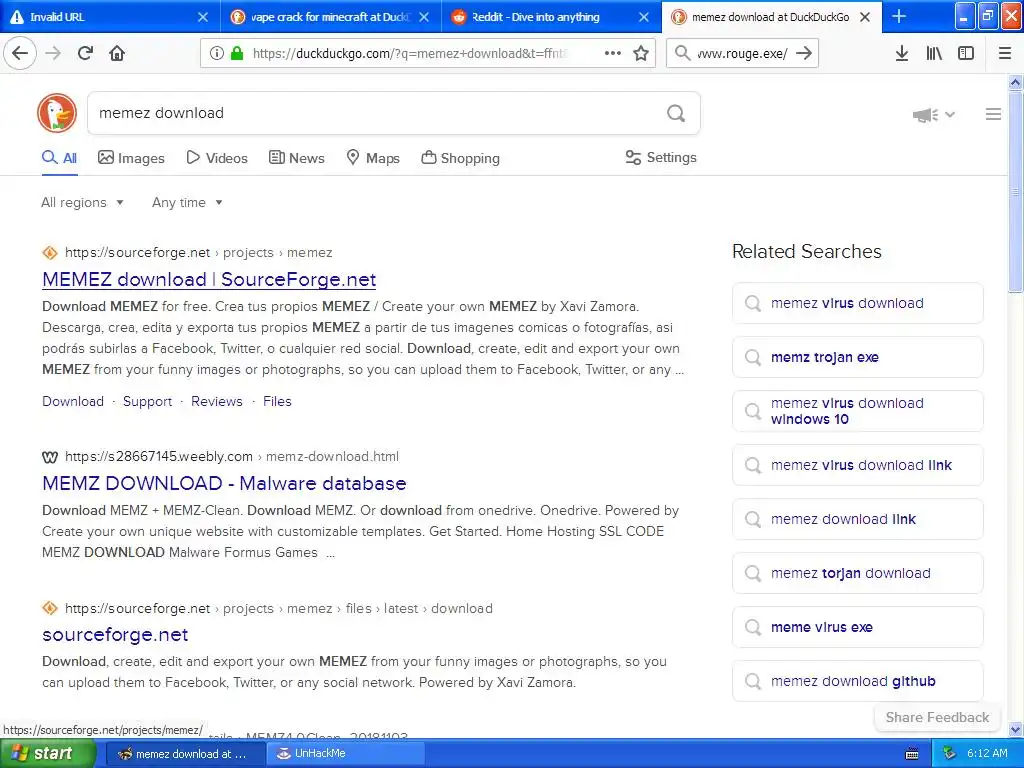Click the system tray network icon

[x=949, y=753]
